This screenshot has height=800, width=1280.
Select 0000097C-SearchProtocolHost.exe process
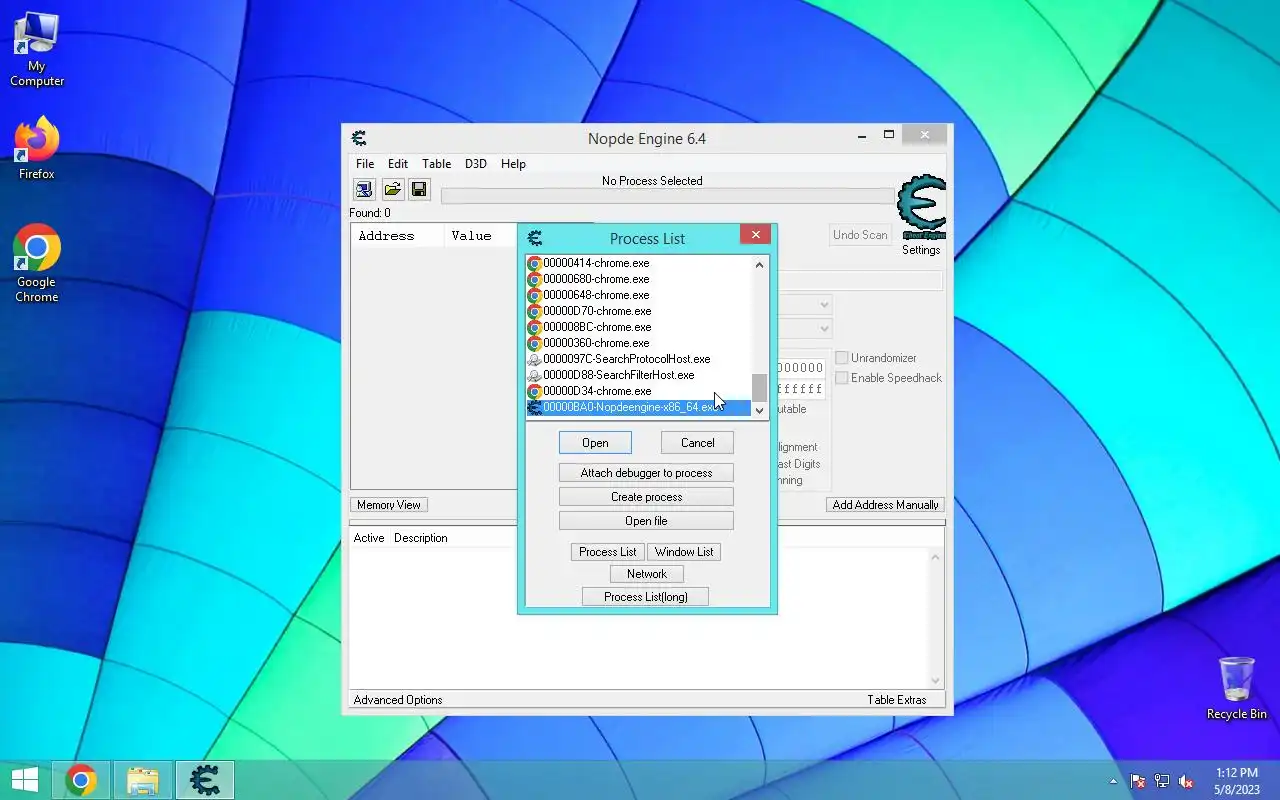638,359
